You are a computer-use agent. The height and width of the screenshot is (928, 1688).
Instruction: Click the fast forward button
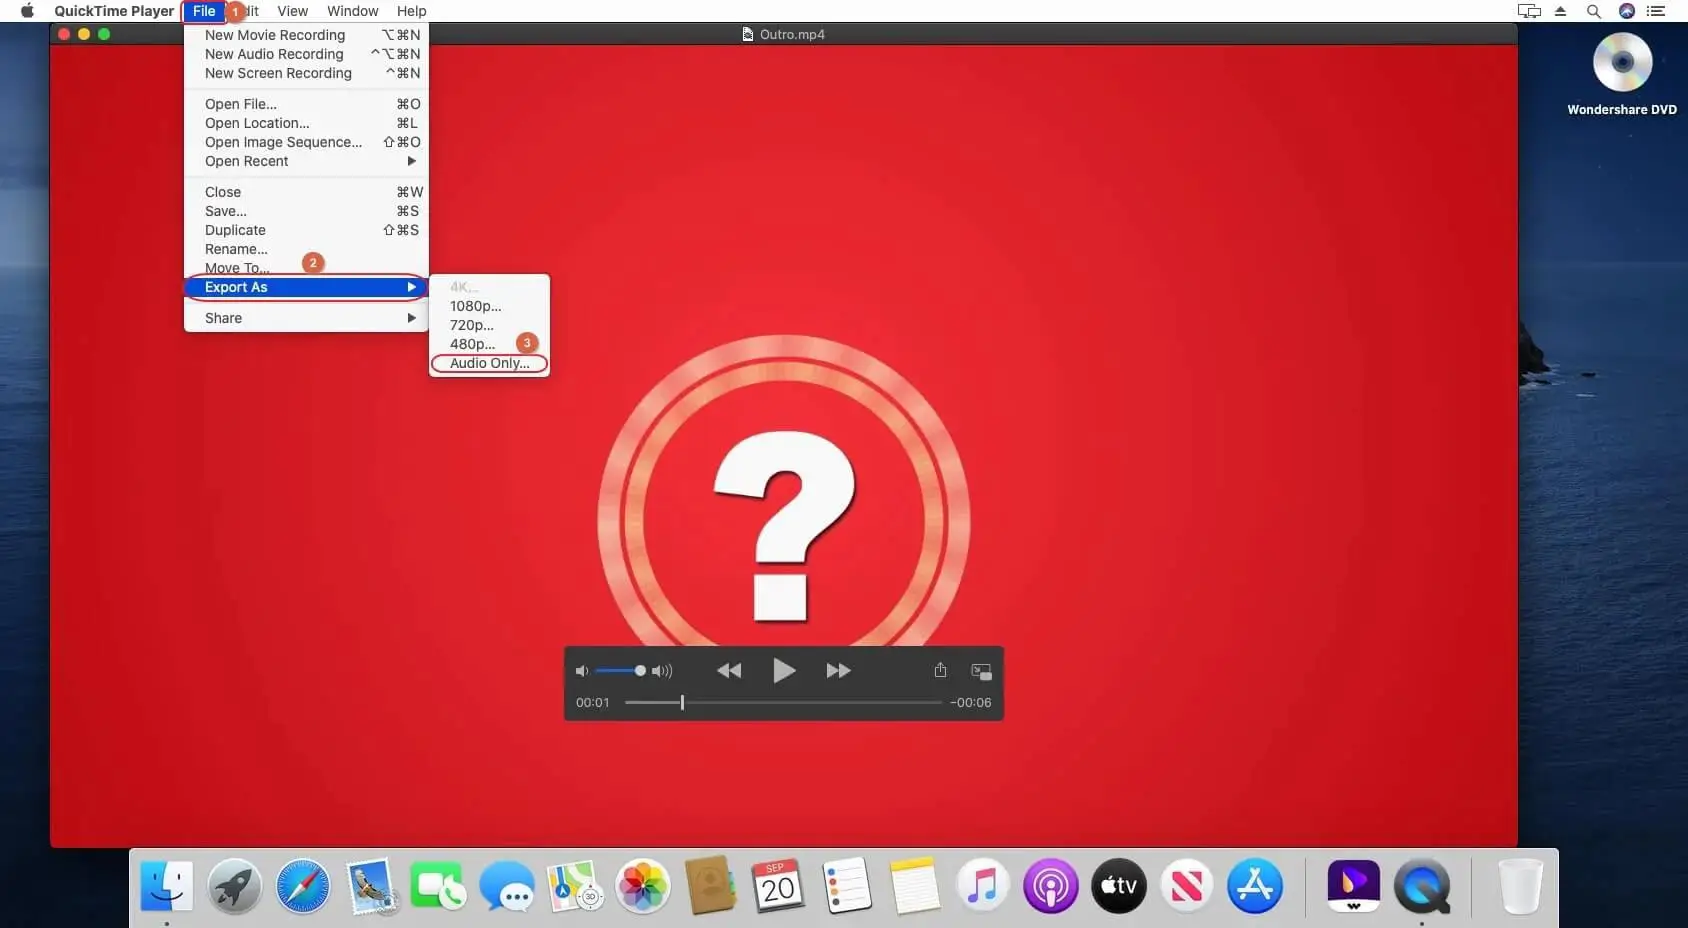pos(838,670)
